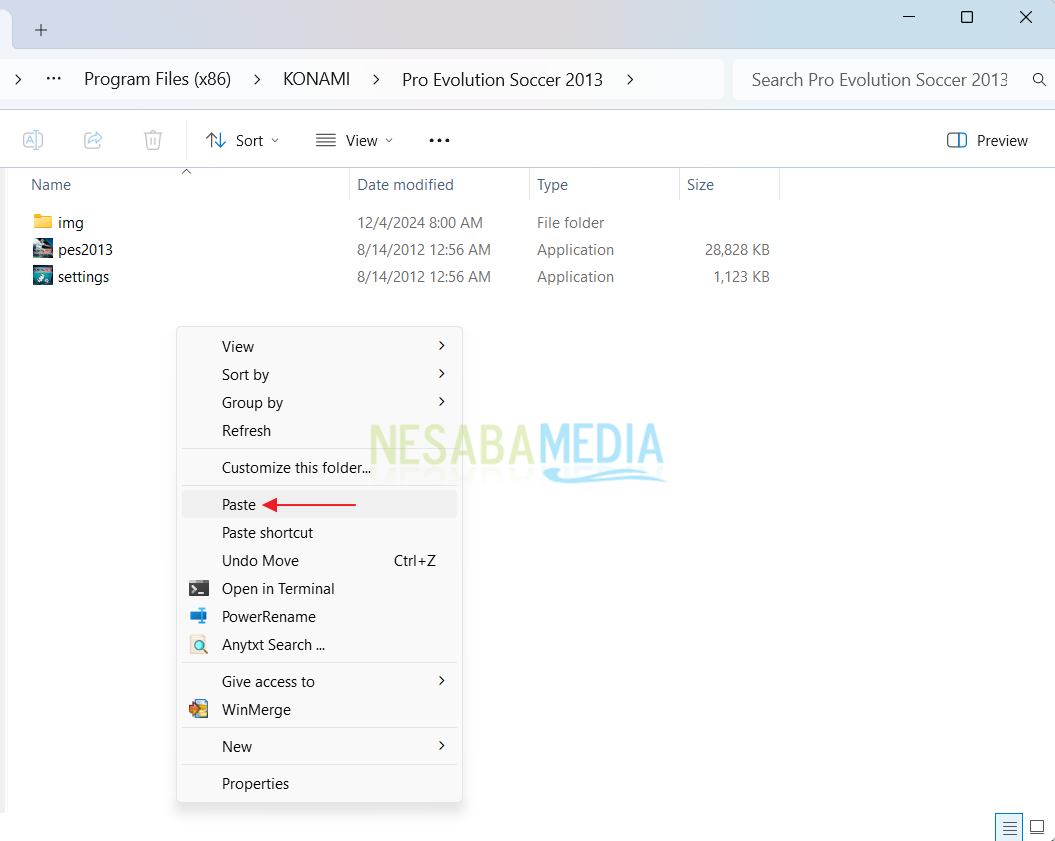Click the 1,123 KB size cell
Image resolution: width=1055 pixels, height=841 pixels.
click(741, 277)
